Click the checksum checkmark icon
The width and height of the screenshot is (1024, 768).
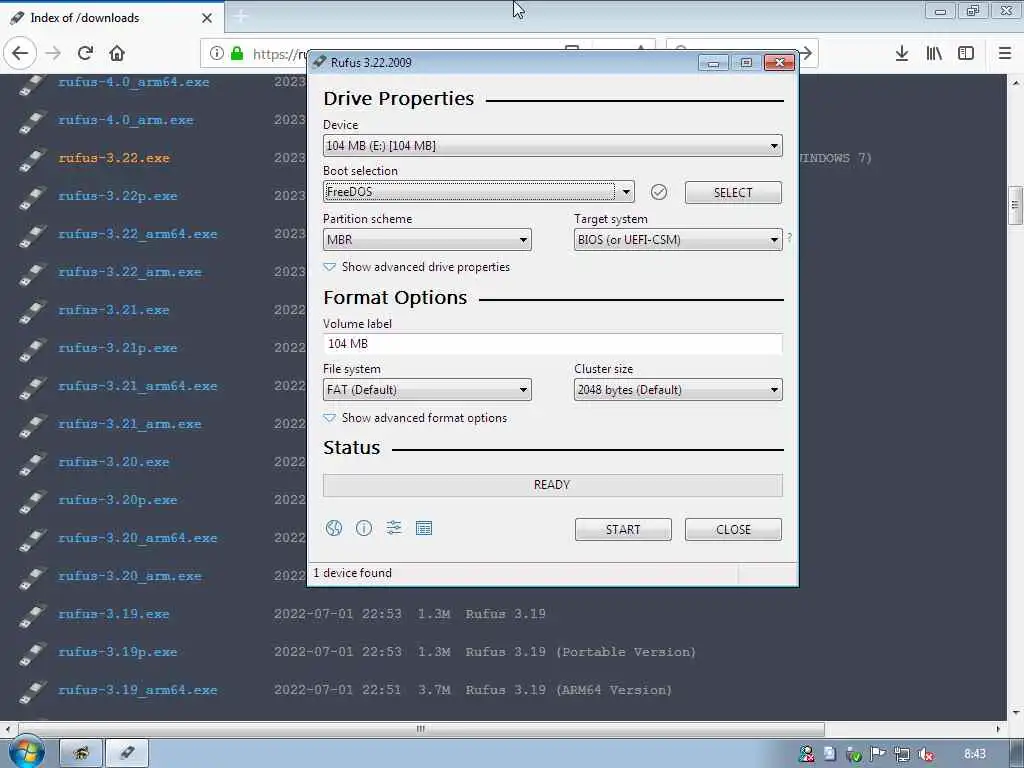(x=659, y=192)
